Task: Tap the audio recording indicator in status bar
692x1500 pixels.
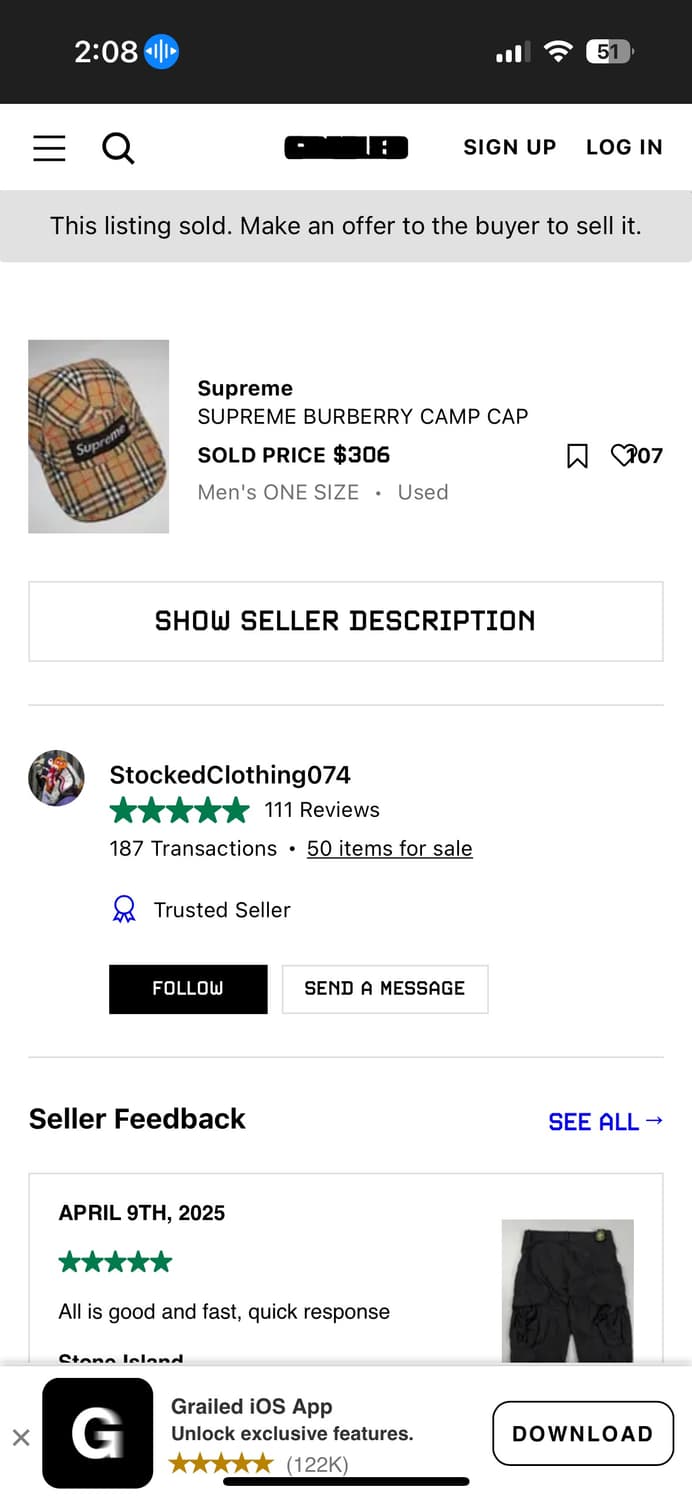Action: pyautogui.click(x=161, y=51)
